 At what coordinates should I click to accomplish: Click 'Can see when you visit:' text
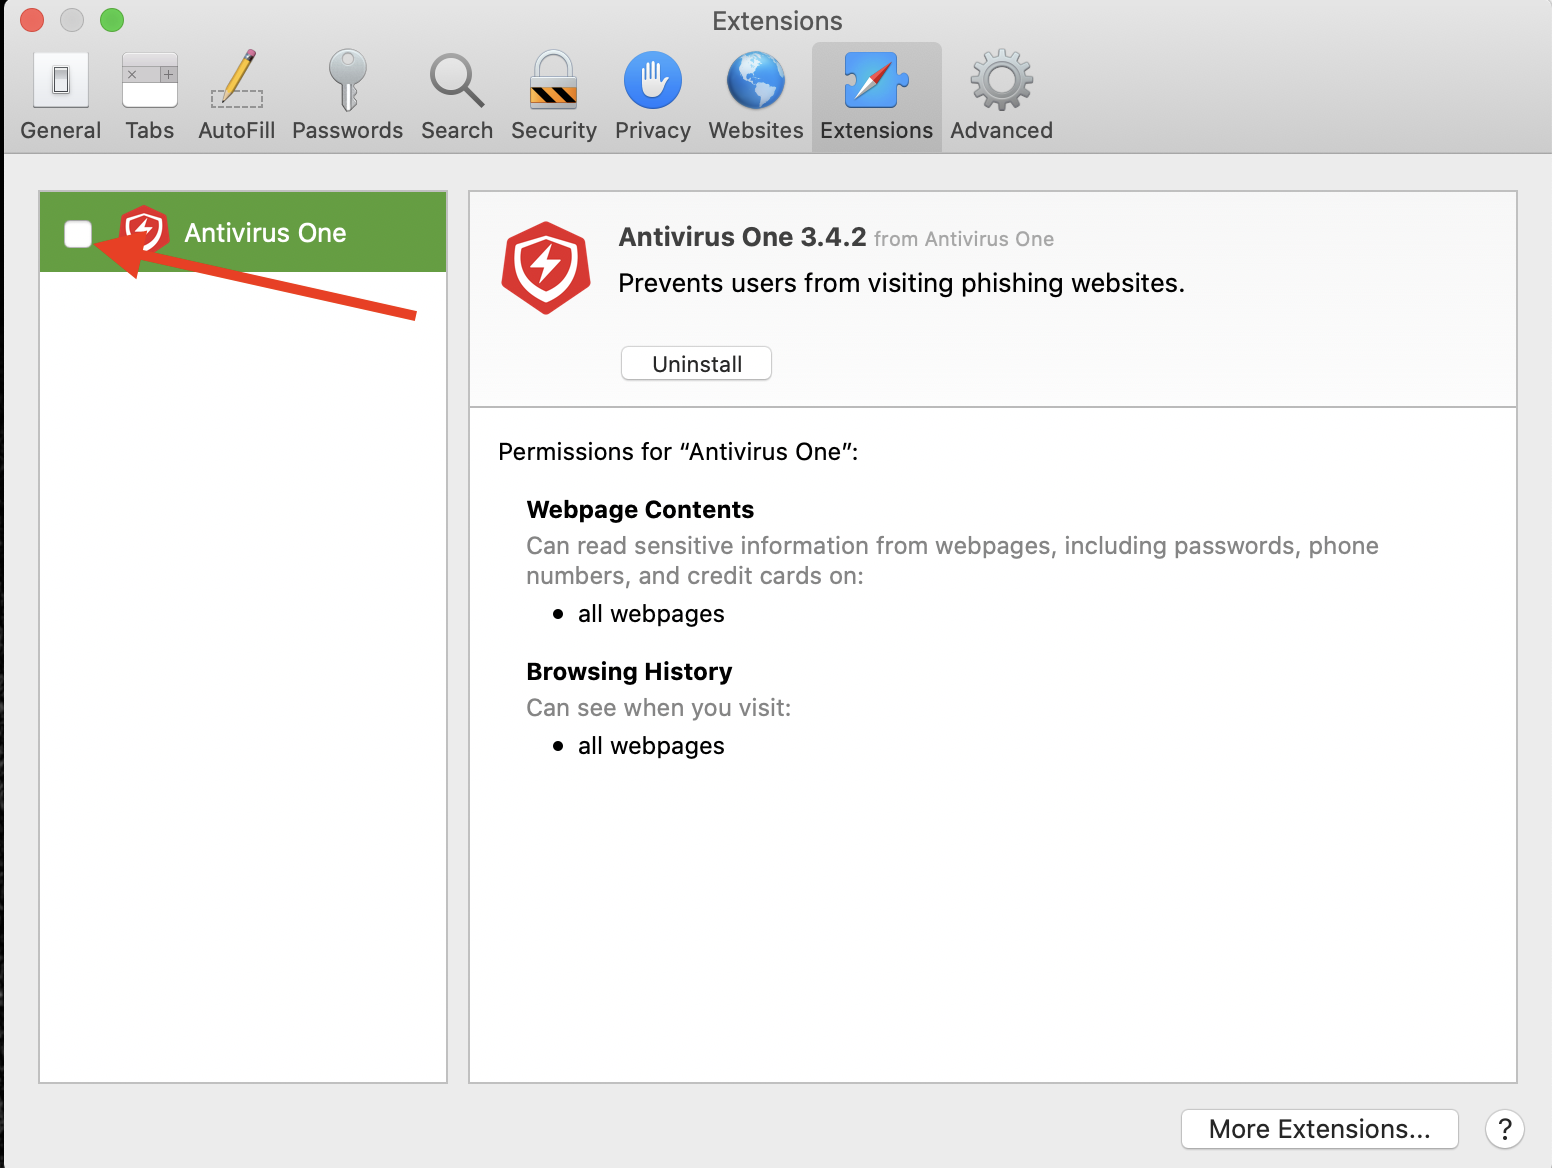click(x=658, y=708)
